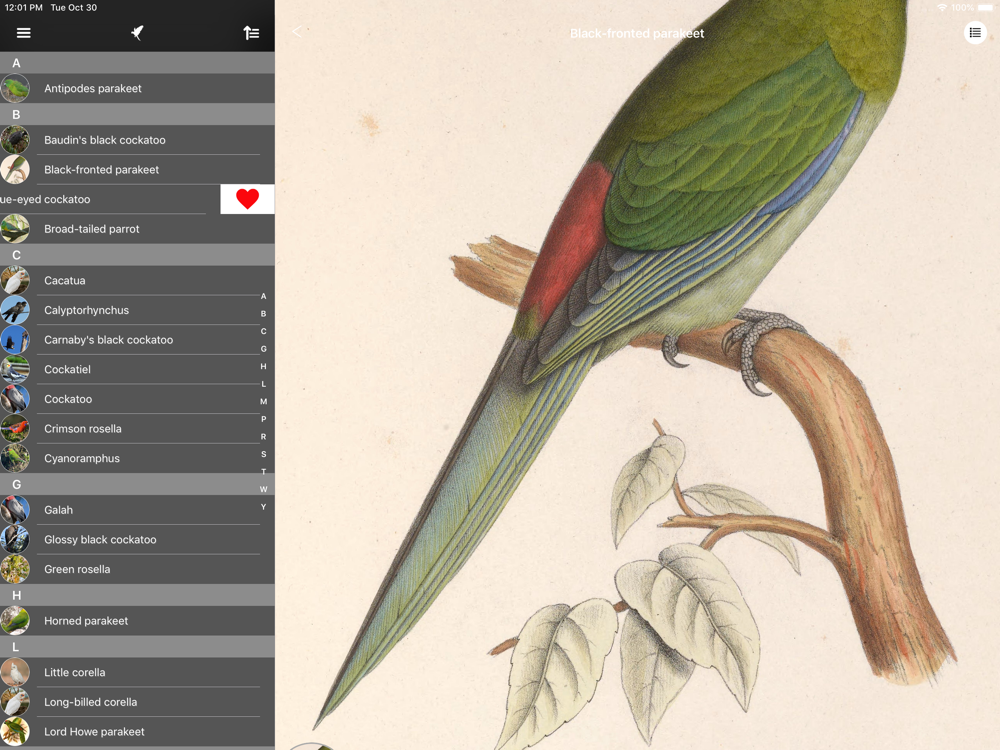Viewport: 1000px width, 750px height.
Task: Jump to index letter Y
Action: pos(263,507)
